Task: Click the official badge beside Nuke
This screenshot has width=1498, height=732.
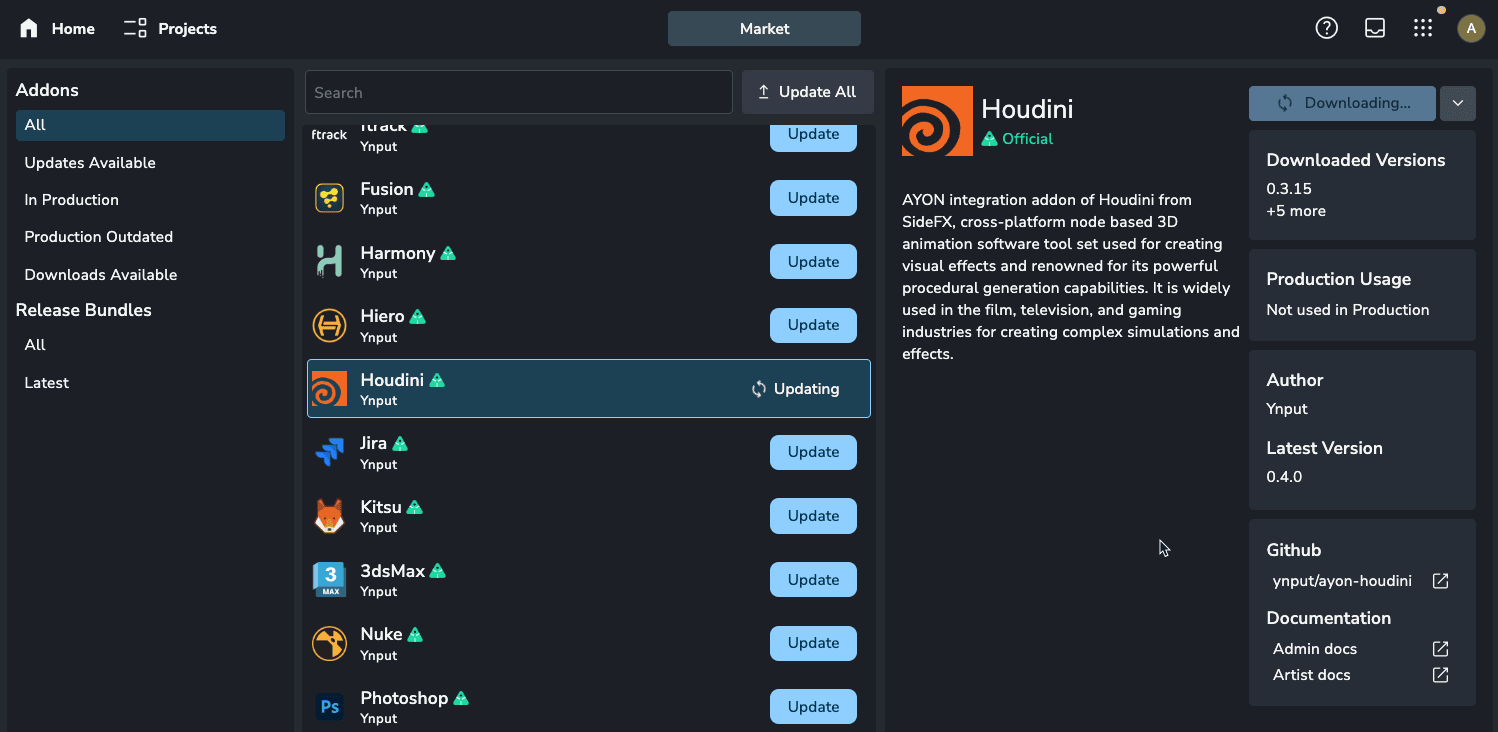Action: (415, 635)
